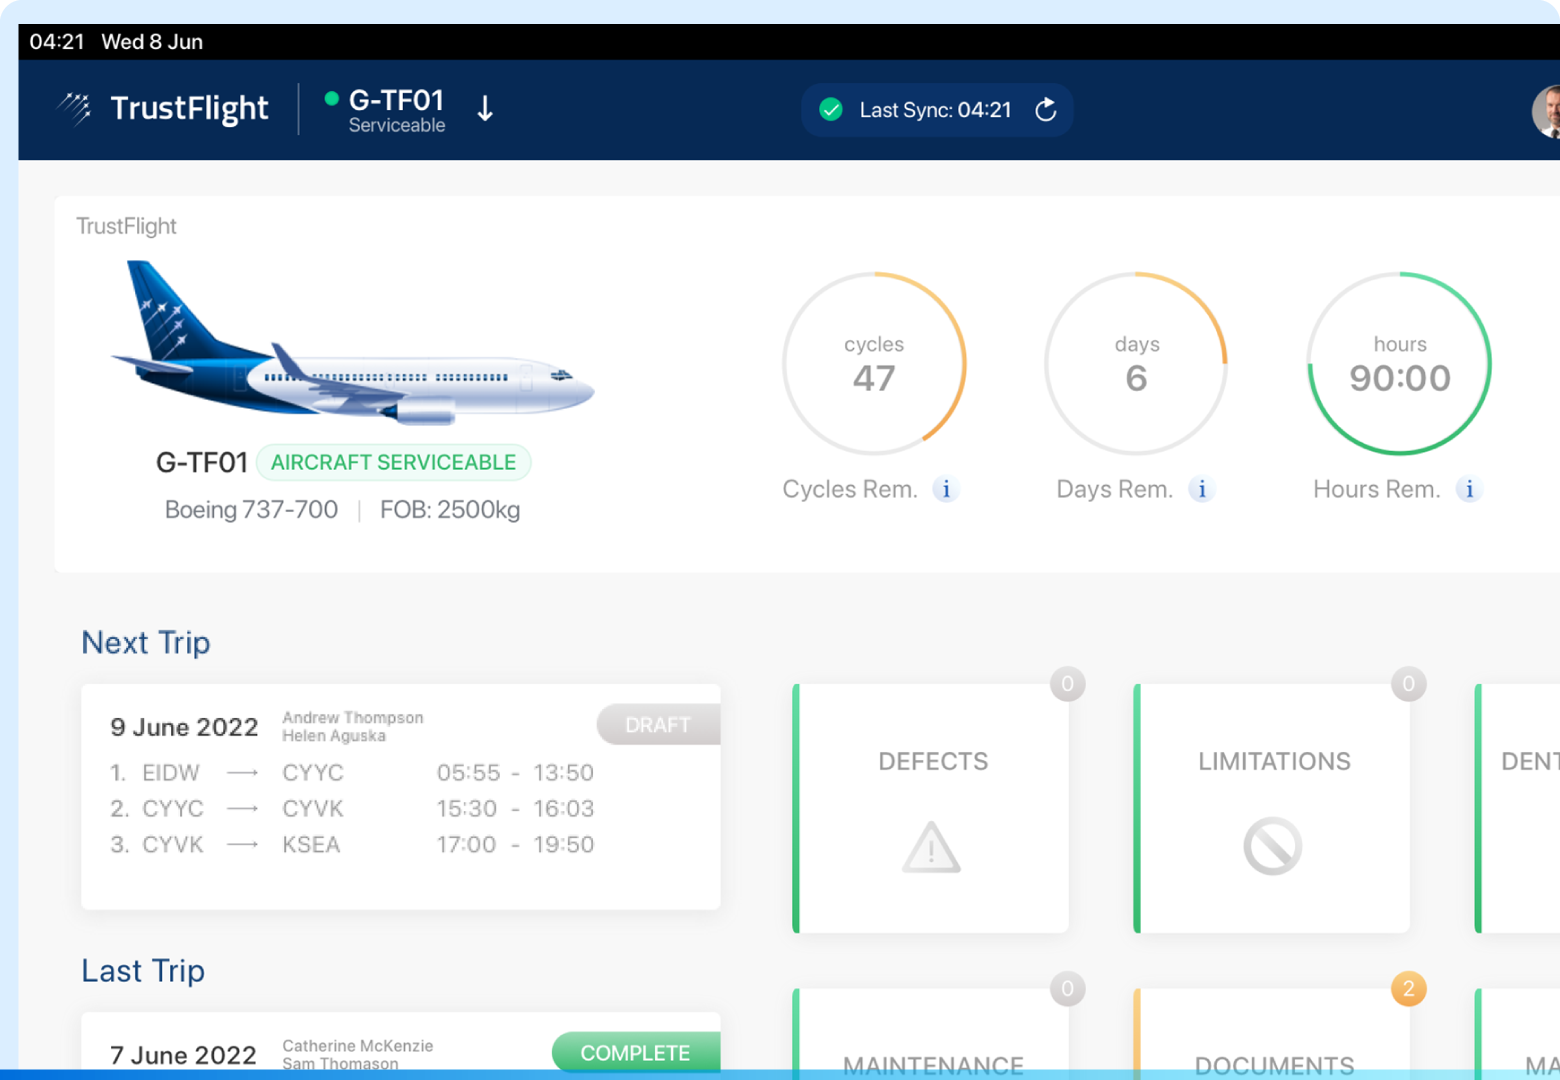Click the Boeing 737 aircraft image
The image size is (1560, 1080).
(x=352, y=345)
